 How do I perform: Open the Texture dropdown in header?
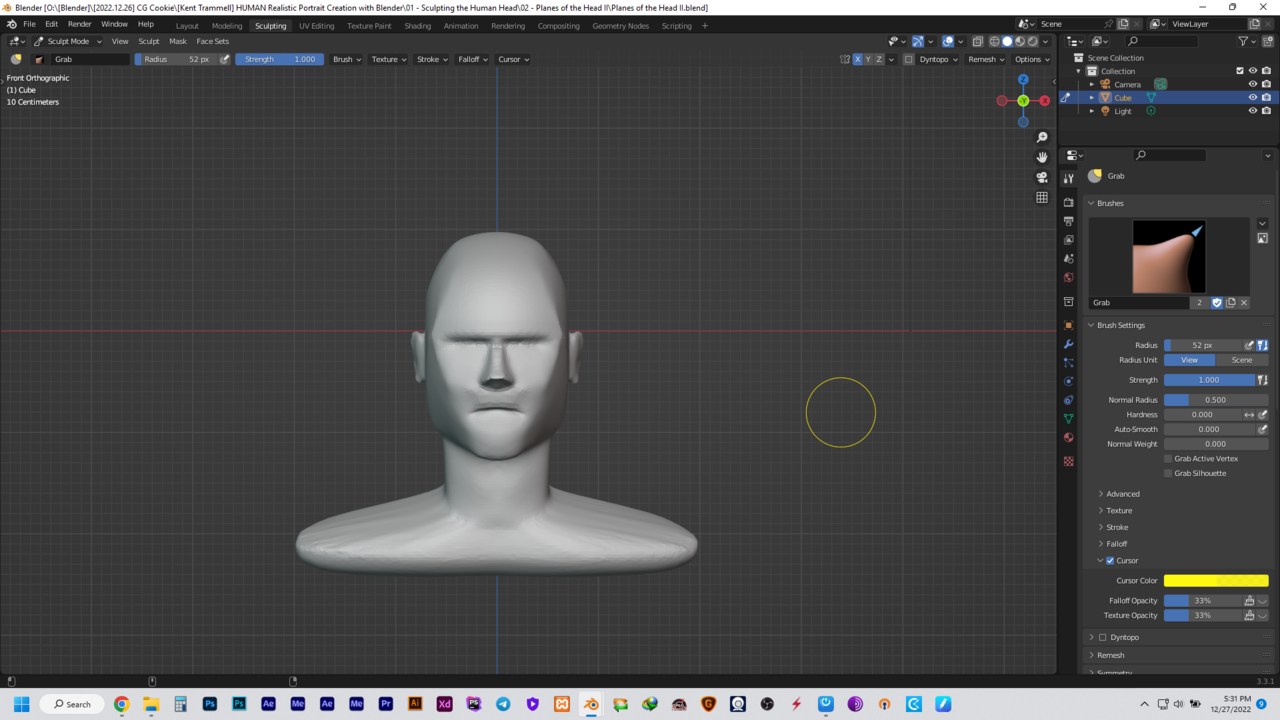click(389, 59)
